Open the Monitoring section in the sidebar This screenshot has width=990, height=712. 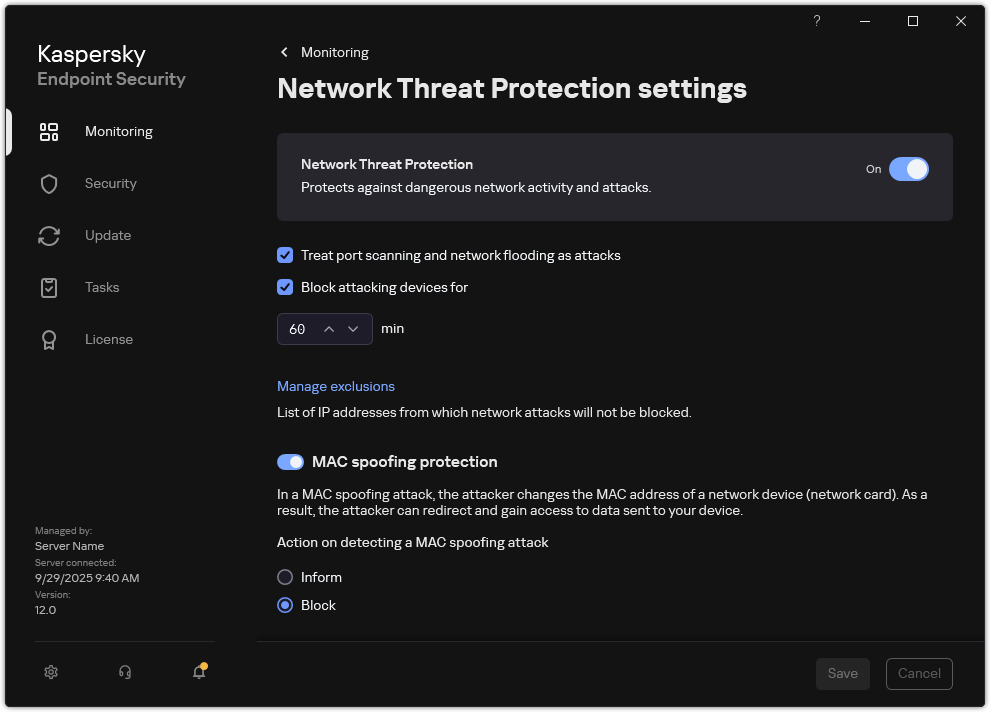coord(118,131)
